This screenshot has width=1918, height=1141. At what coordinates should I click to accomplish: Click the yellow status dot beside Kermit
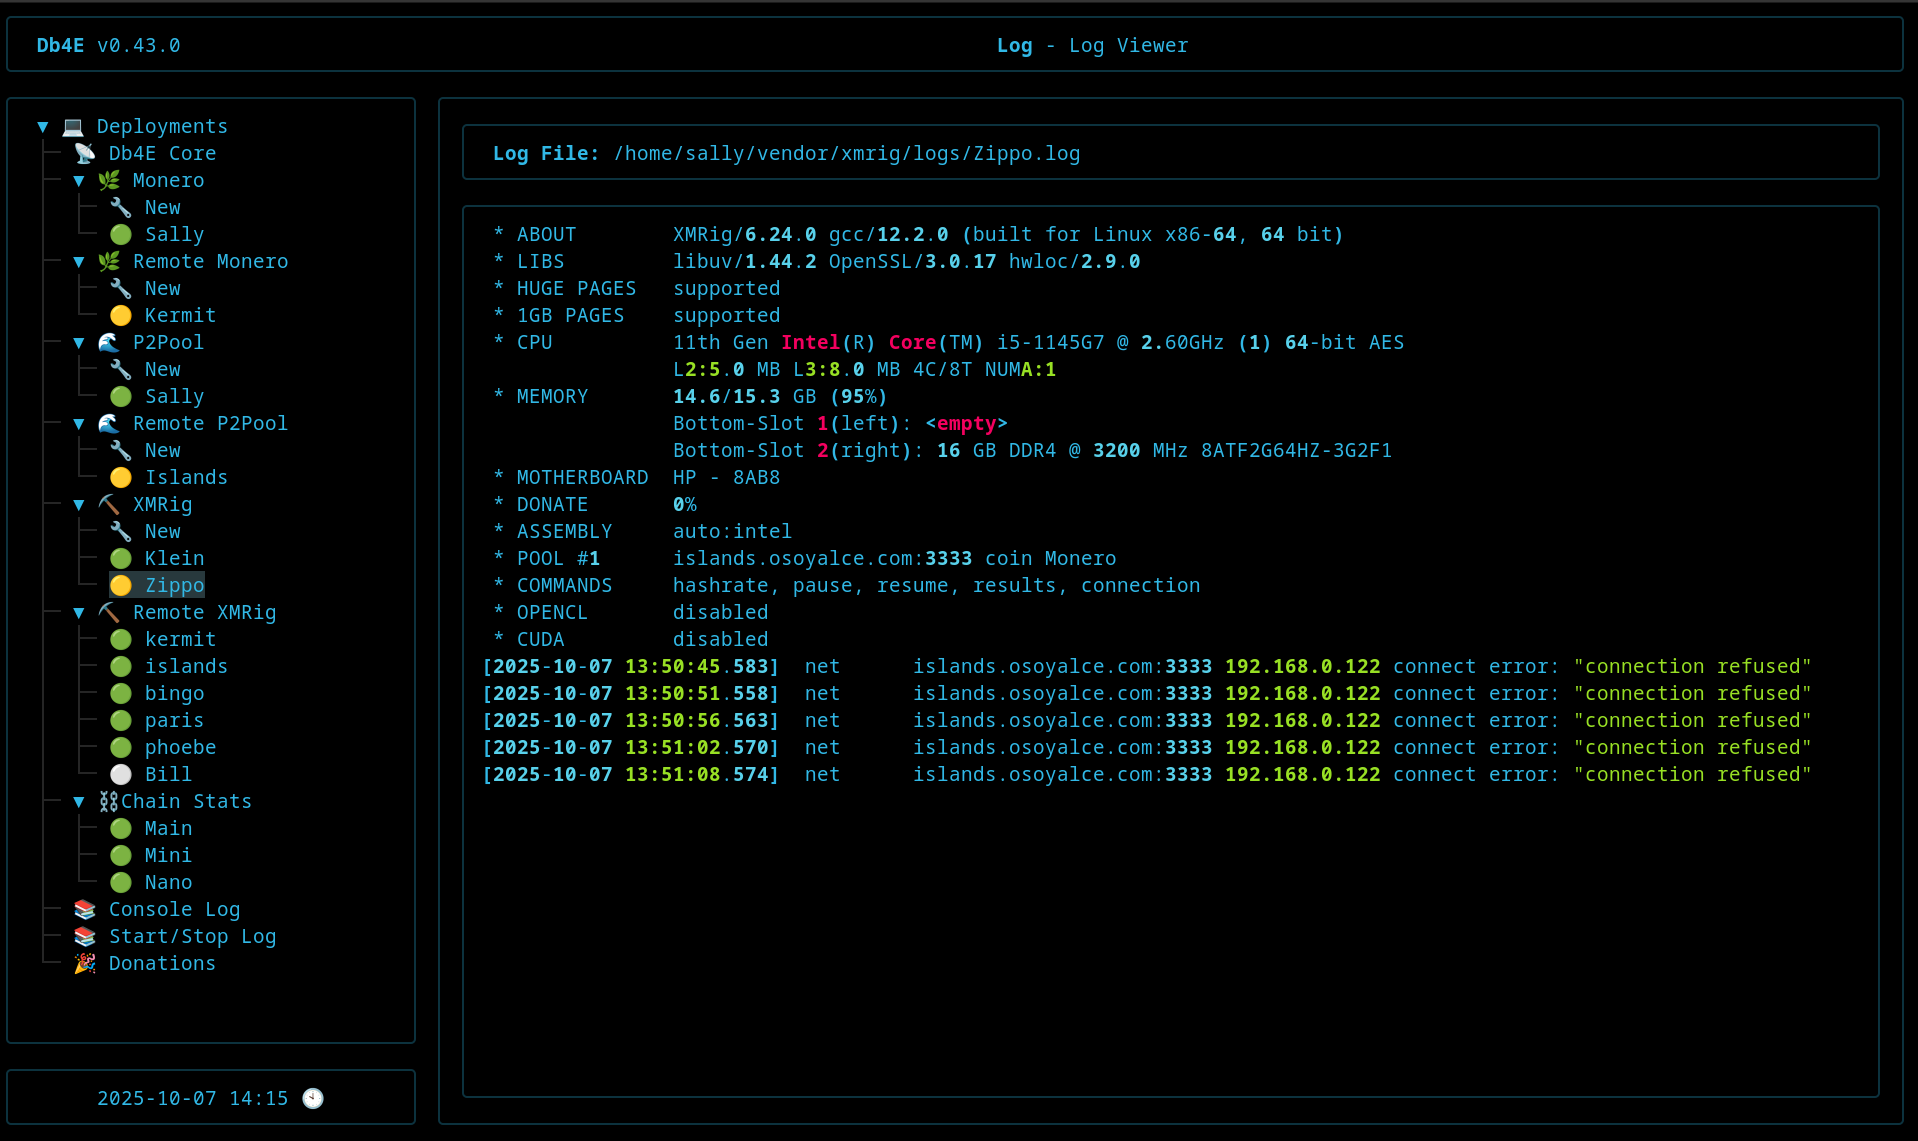pos(121,315)
